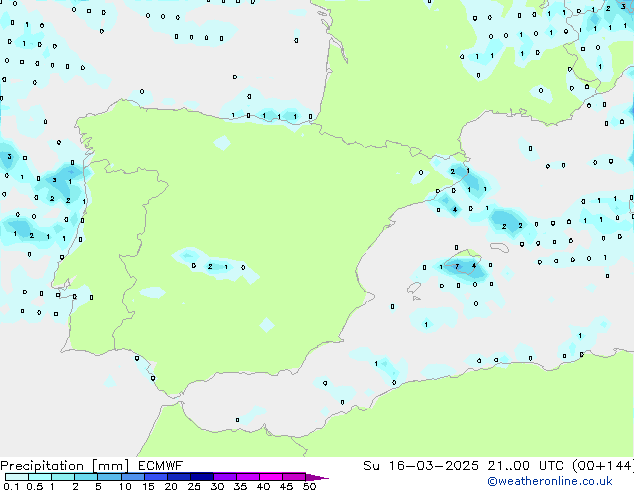This screenshot has width=634, height=490.
Task: Click the '10' legend scale label
Action: (125, 486)
